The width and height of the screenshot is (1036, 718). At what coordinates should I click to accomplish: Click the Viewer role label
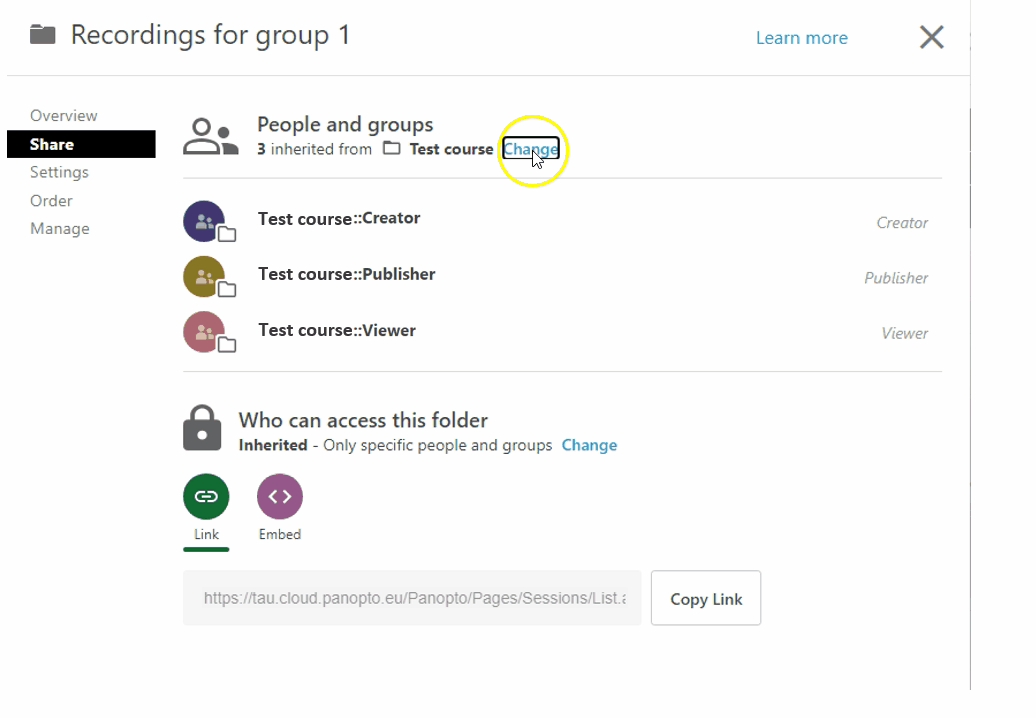pyautogui.click(x=905, y=334)
